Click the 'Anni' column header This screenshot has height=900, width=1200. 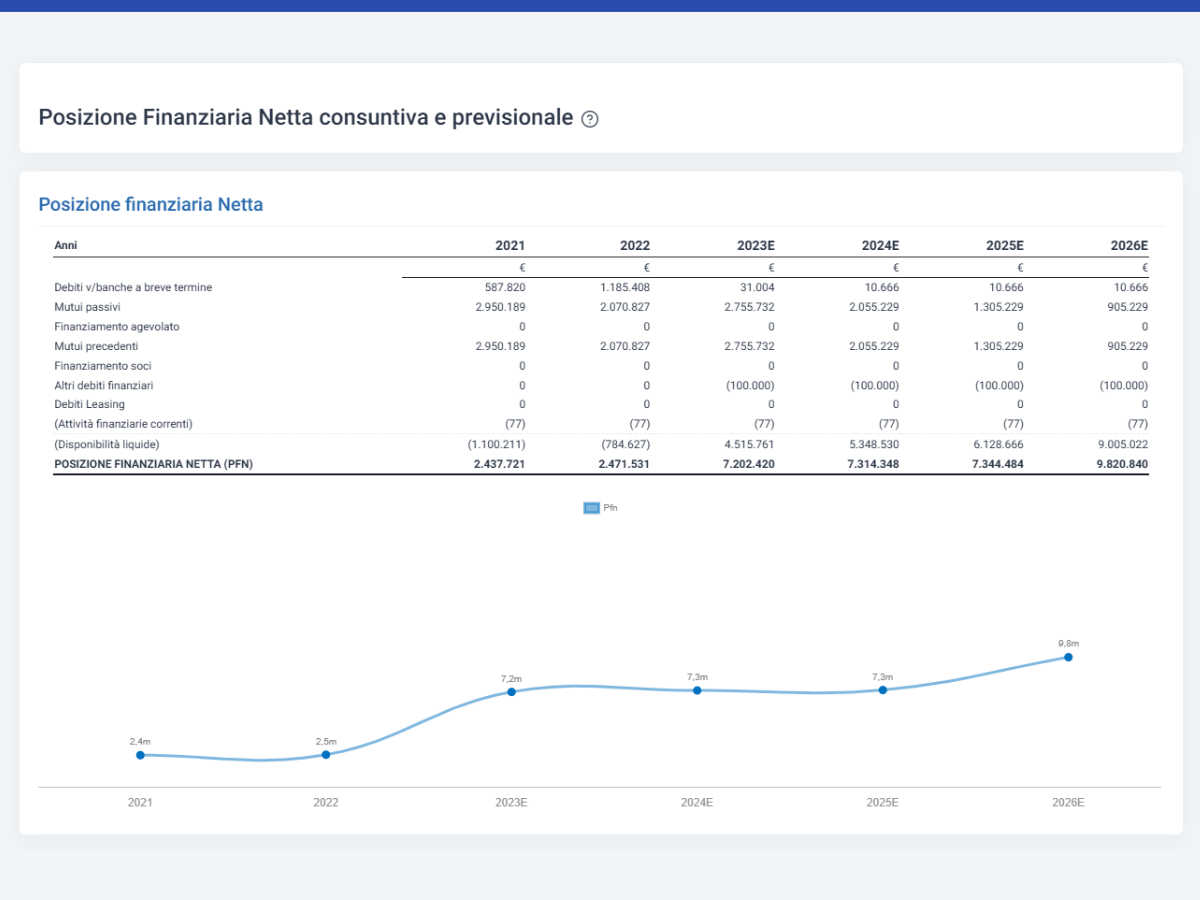click(65, 245)
